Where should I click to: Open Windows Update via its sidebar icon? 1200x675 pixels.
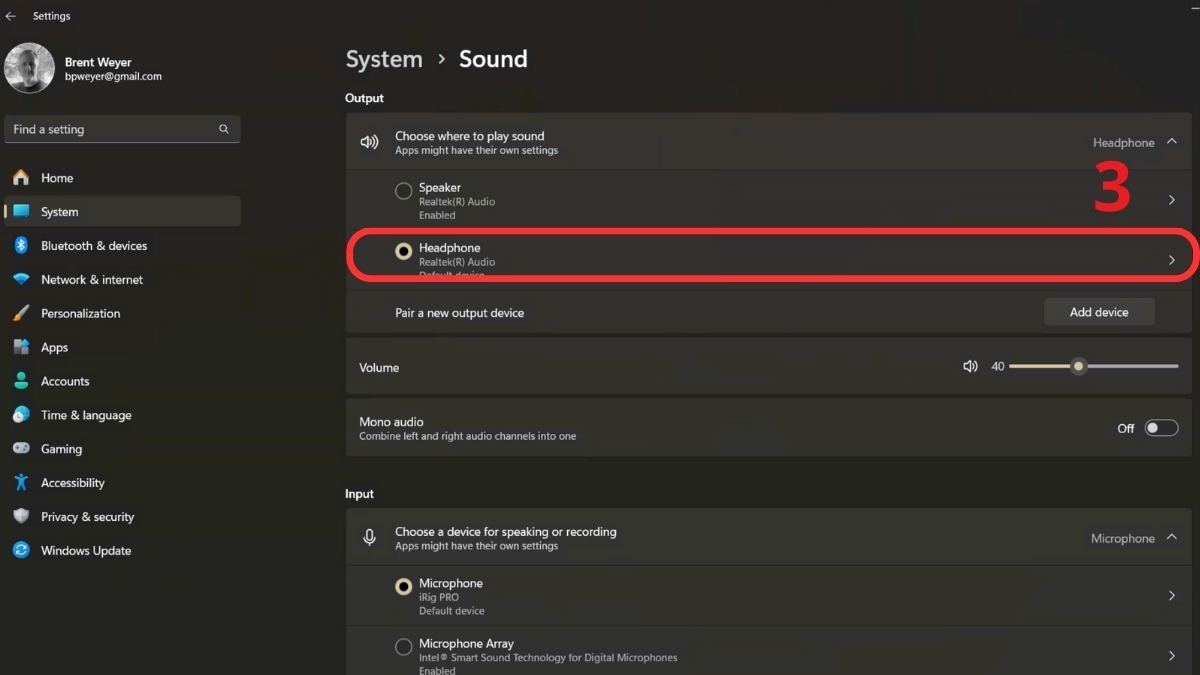click(x=22, y=550)
